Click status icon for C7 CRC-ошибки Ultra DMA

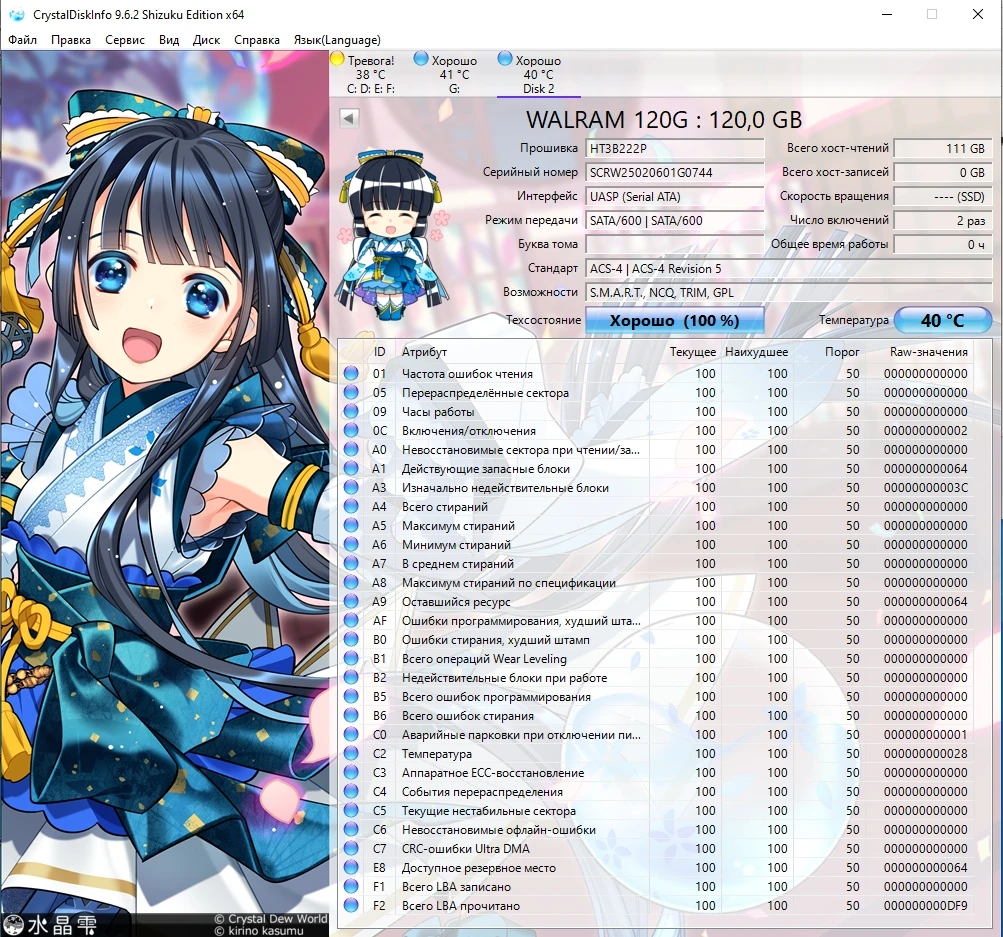351,849
